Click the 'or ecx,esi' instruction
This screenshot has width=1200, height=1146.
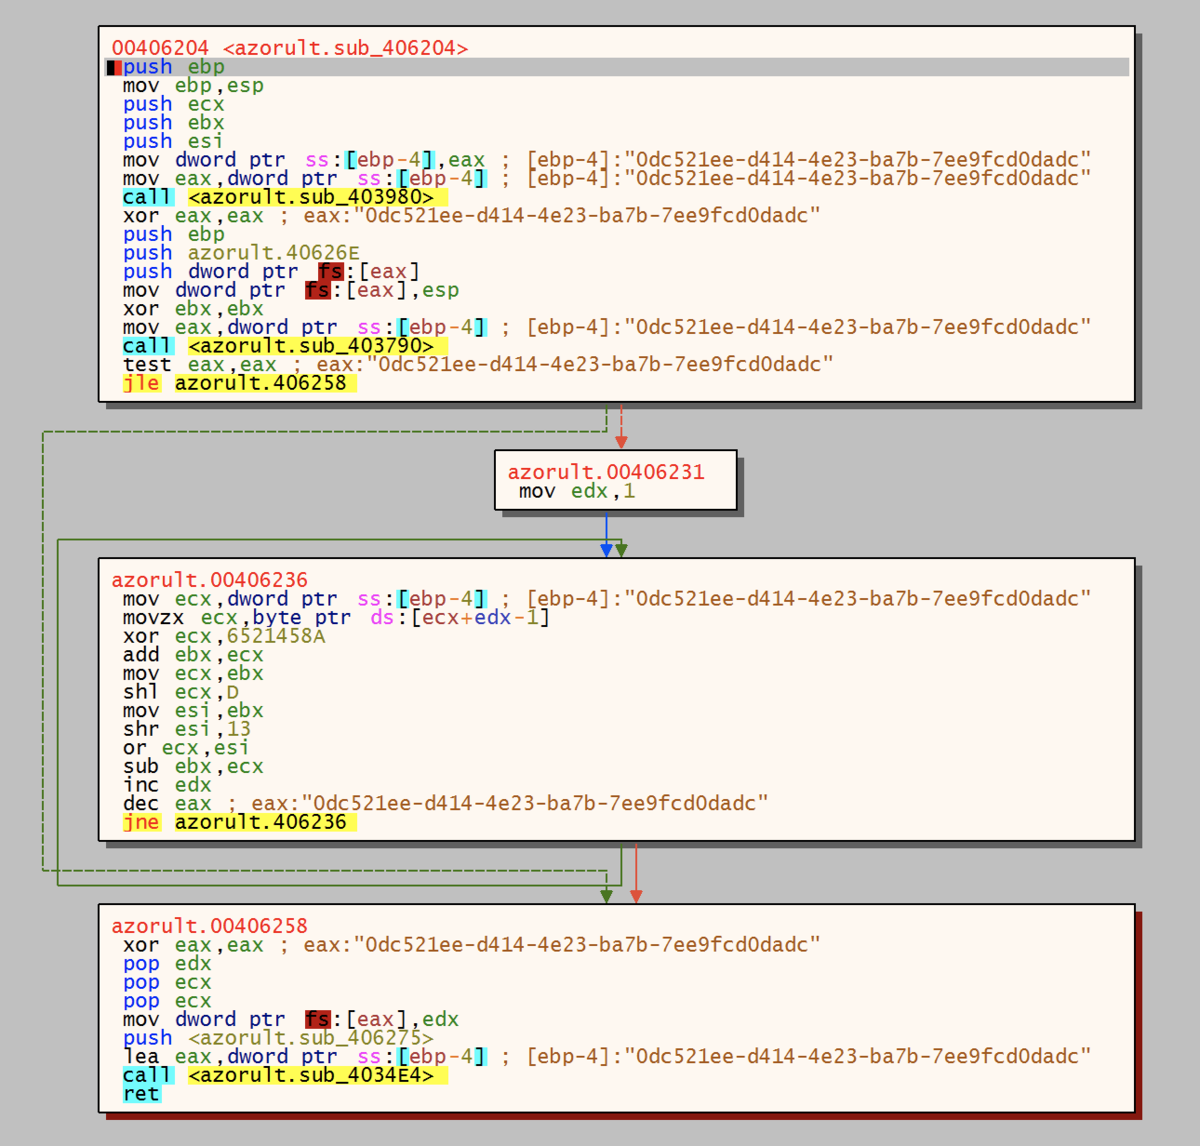click(186, 748)
